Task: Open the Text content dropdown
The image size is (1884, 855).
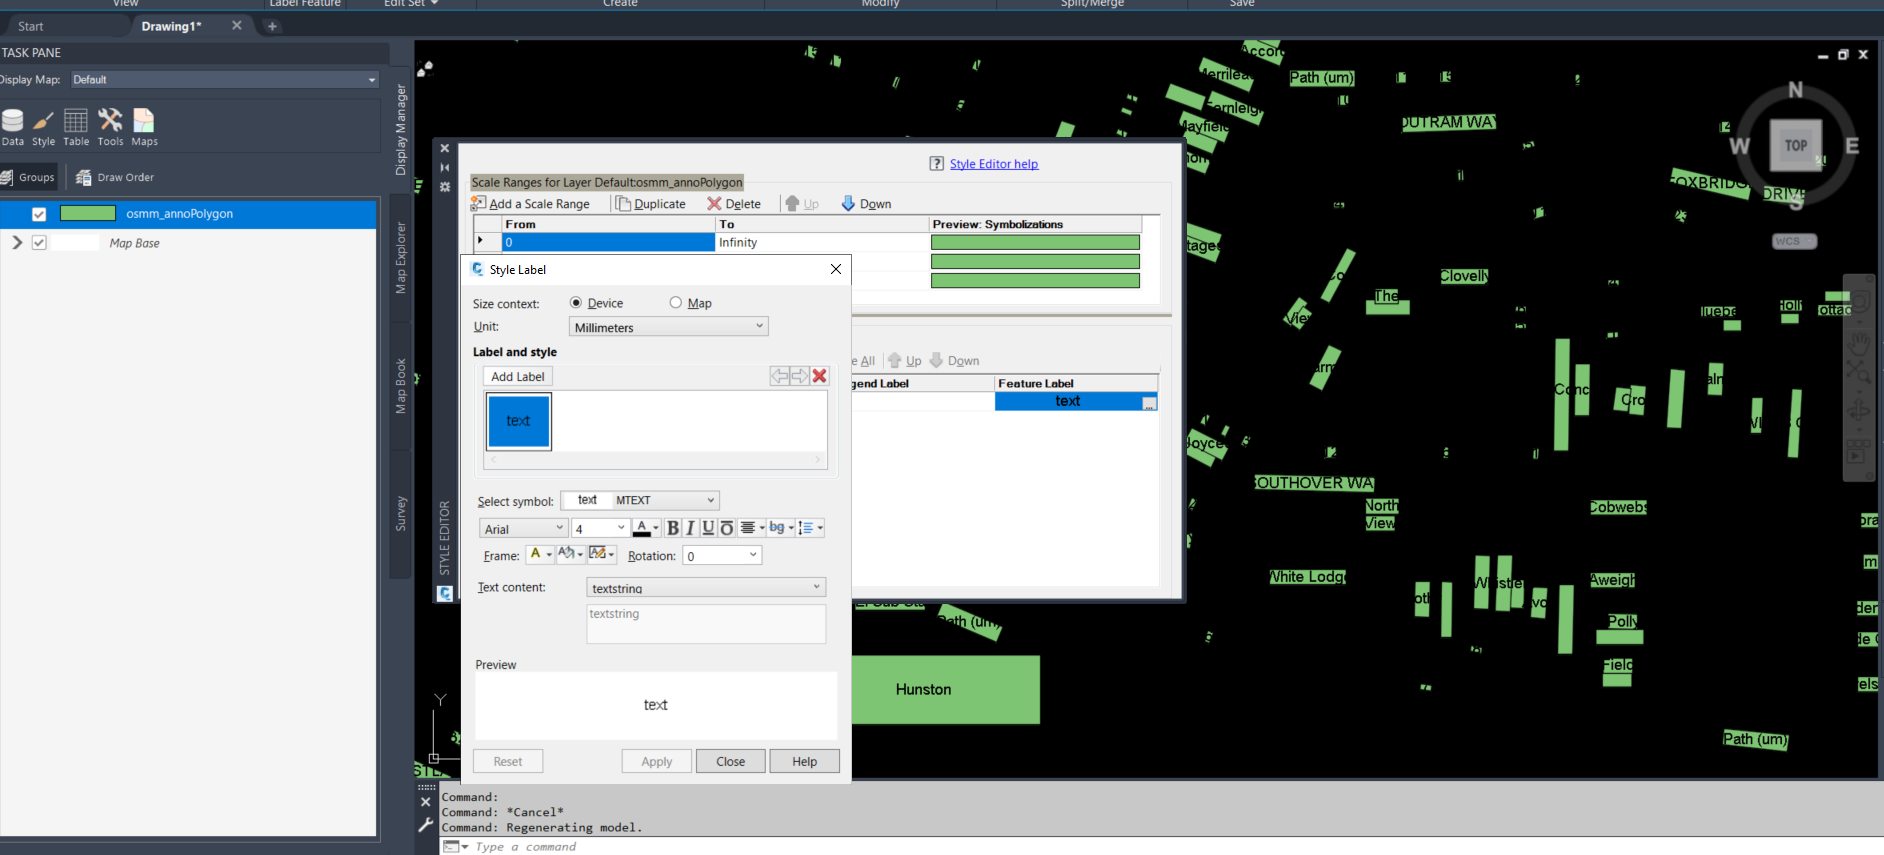Action: 706,588
